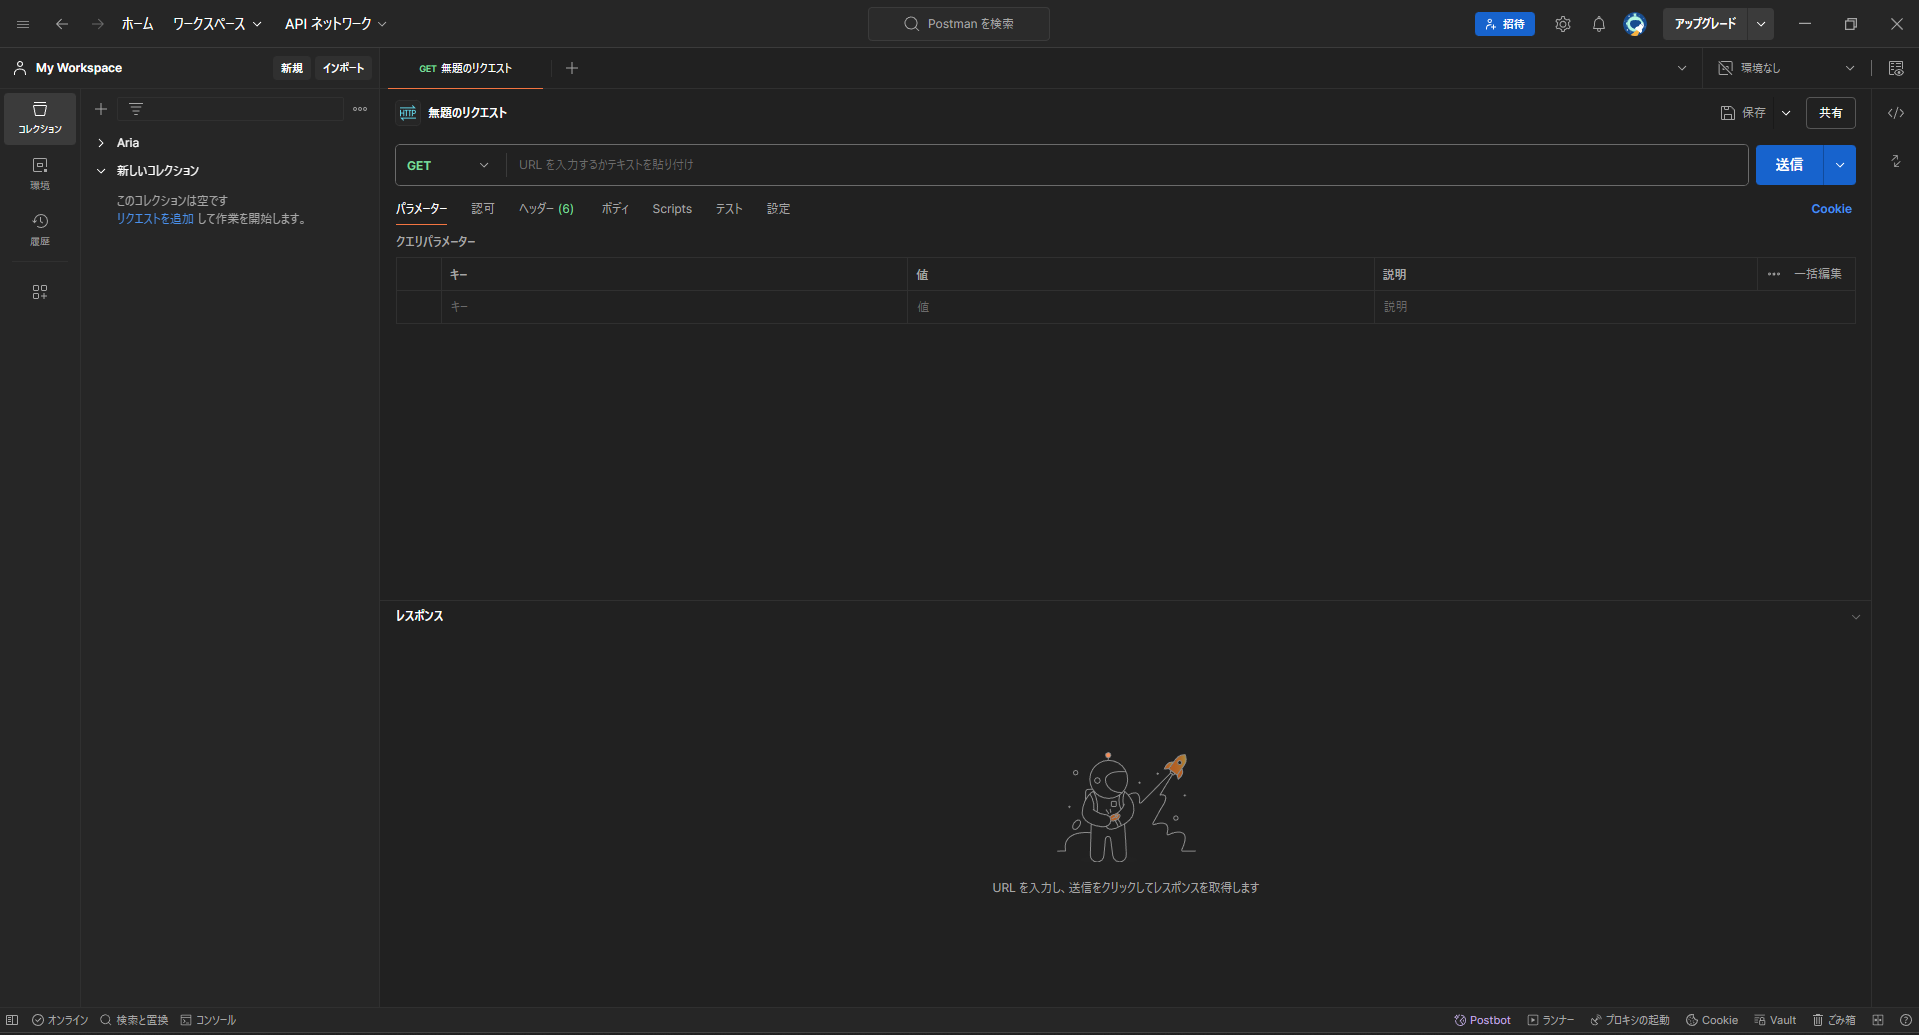Screen dimensions: 1919x1035
Task: Switch to the ボディ tab
Action: 615,209
